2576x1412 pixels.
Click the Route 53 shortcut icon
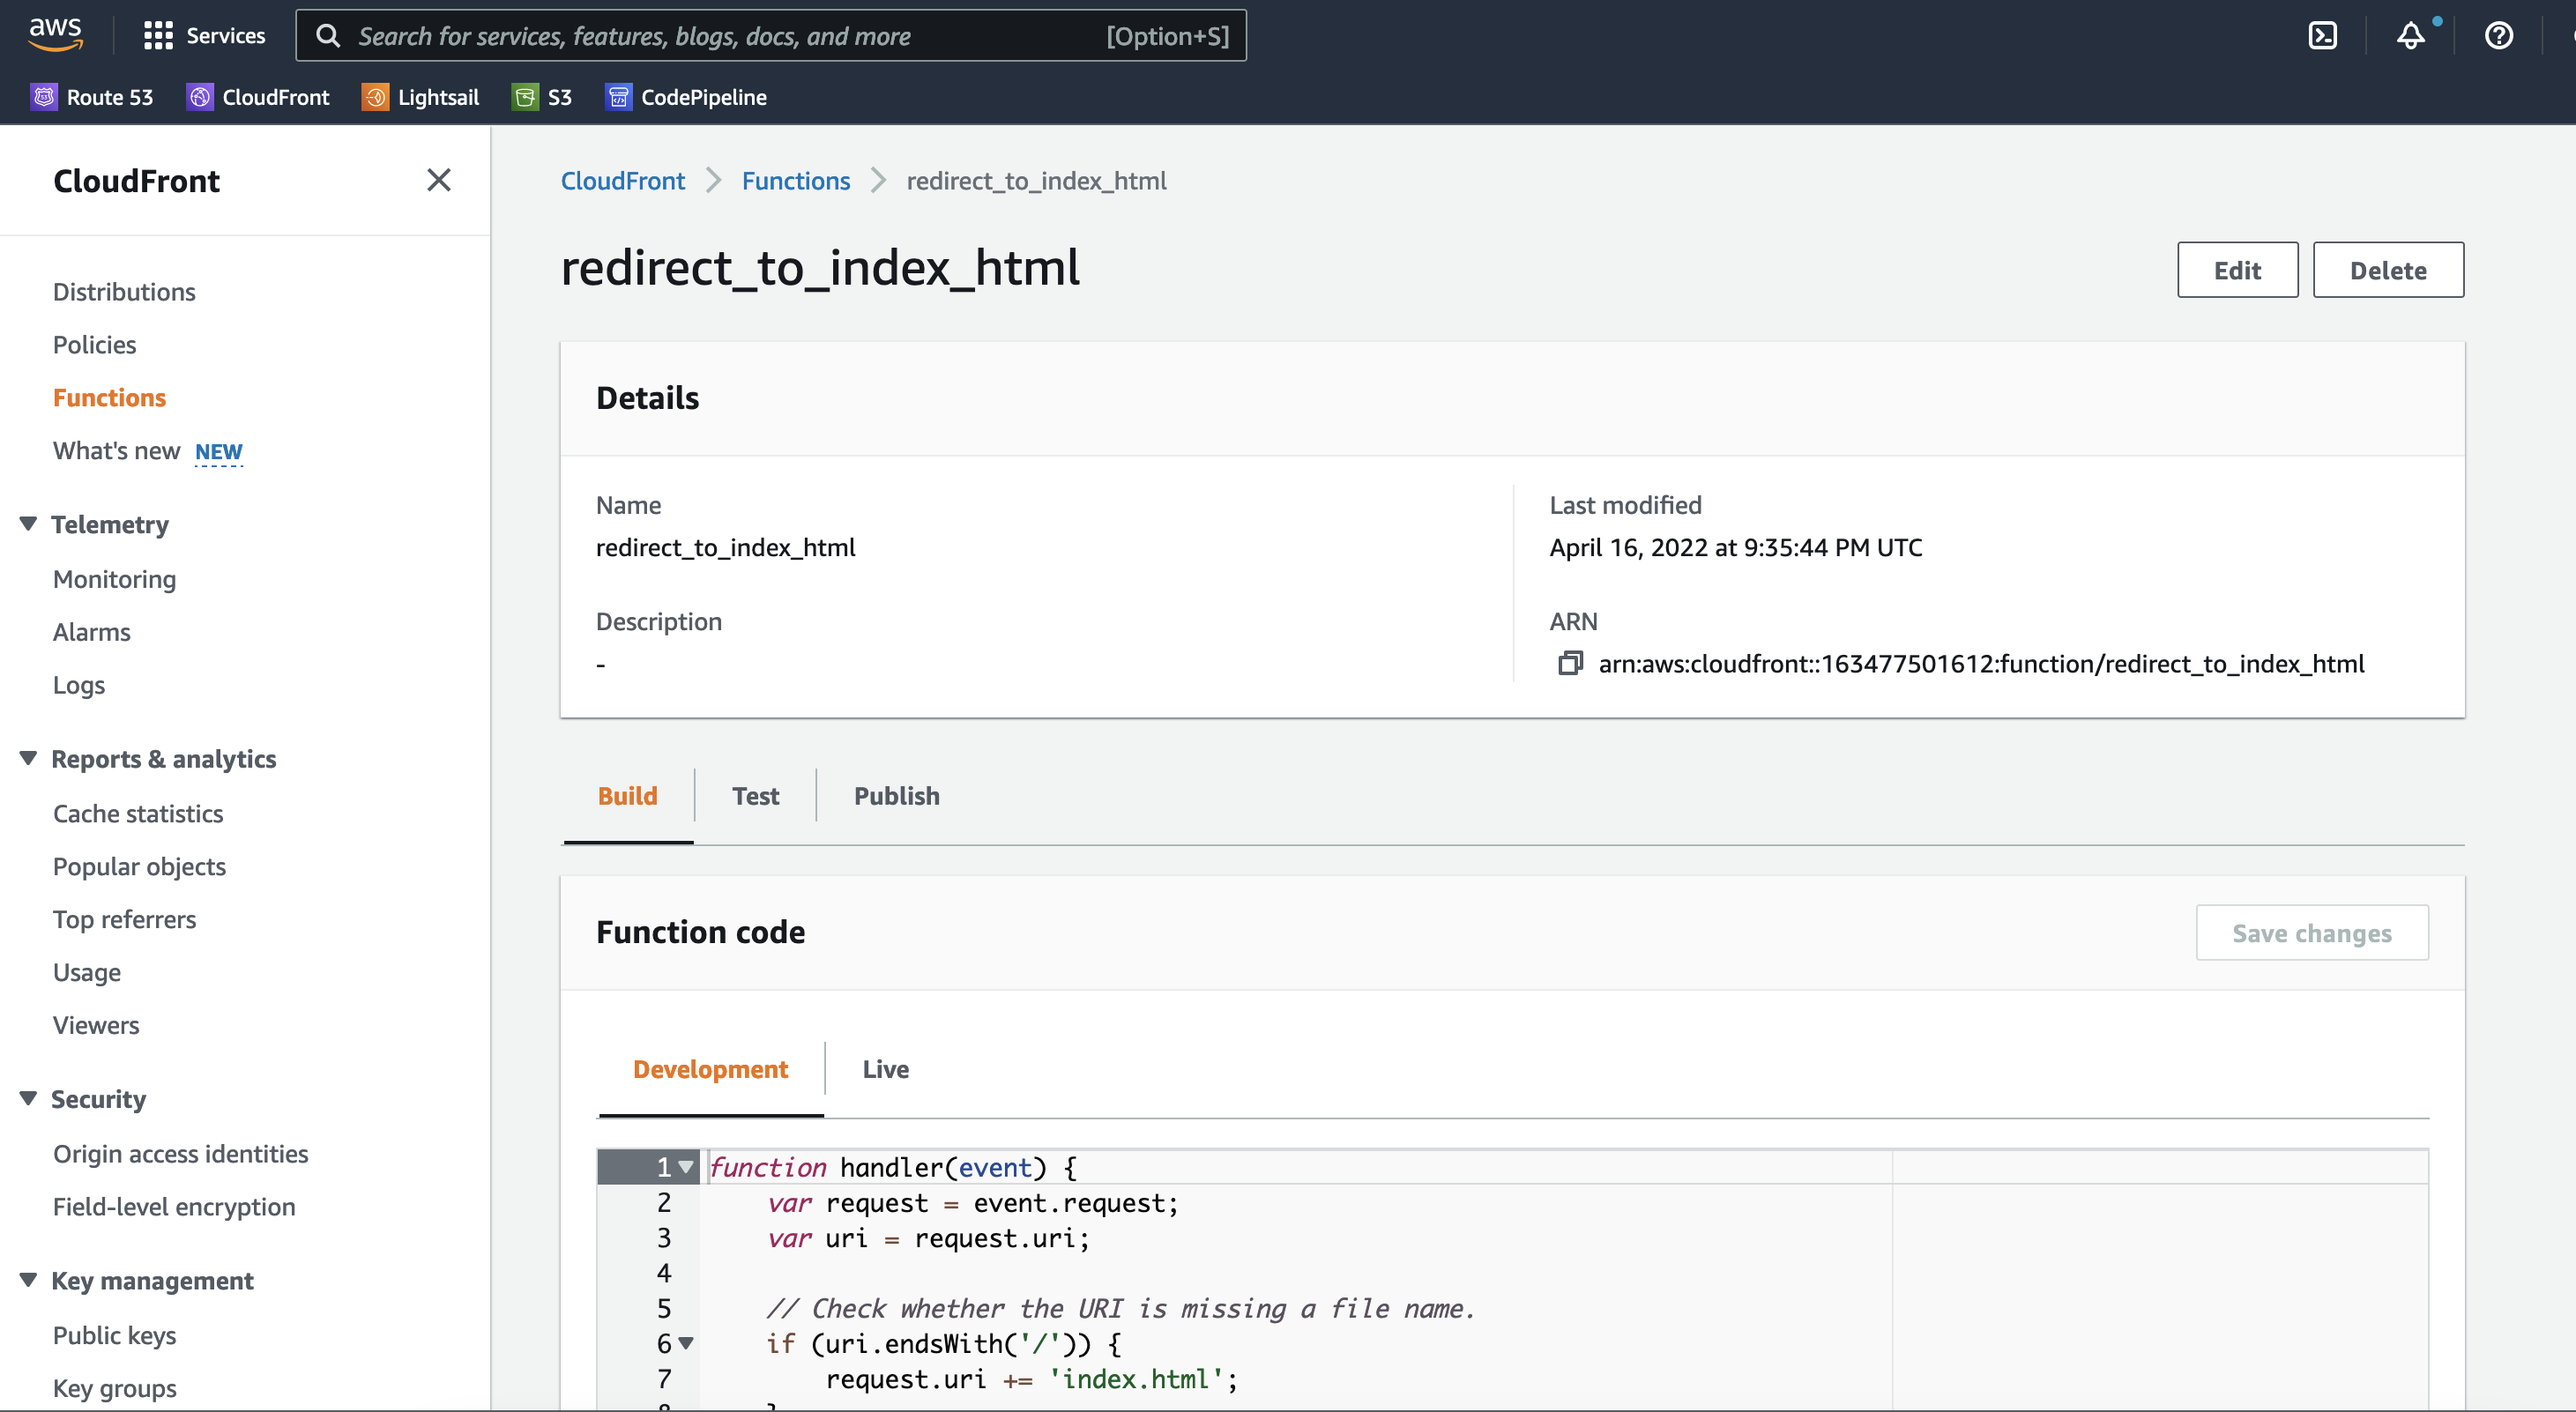[x=44, y=97]
